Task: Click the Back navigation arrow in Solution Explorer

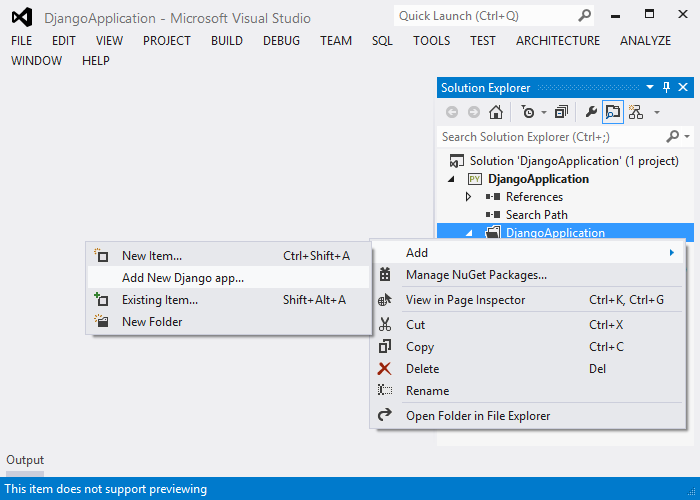Action: (x=452, y=112)
